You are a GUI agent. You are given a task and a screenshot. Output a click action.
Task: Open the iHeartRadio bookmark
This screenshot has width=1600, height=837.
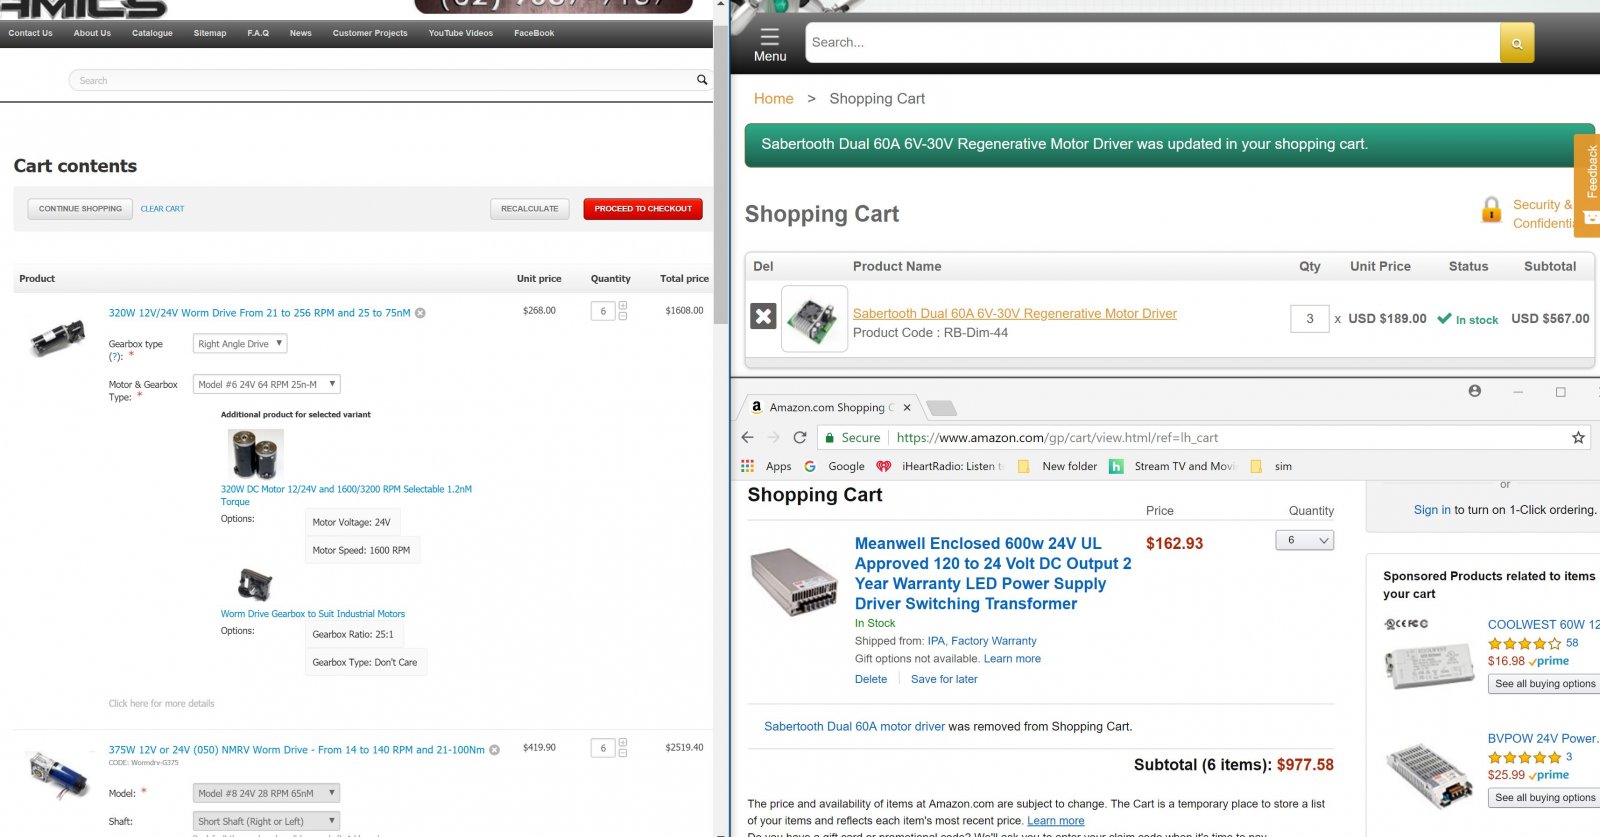pos(940,466)
